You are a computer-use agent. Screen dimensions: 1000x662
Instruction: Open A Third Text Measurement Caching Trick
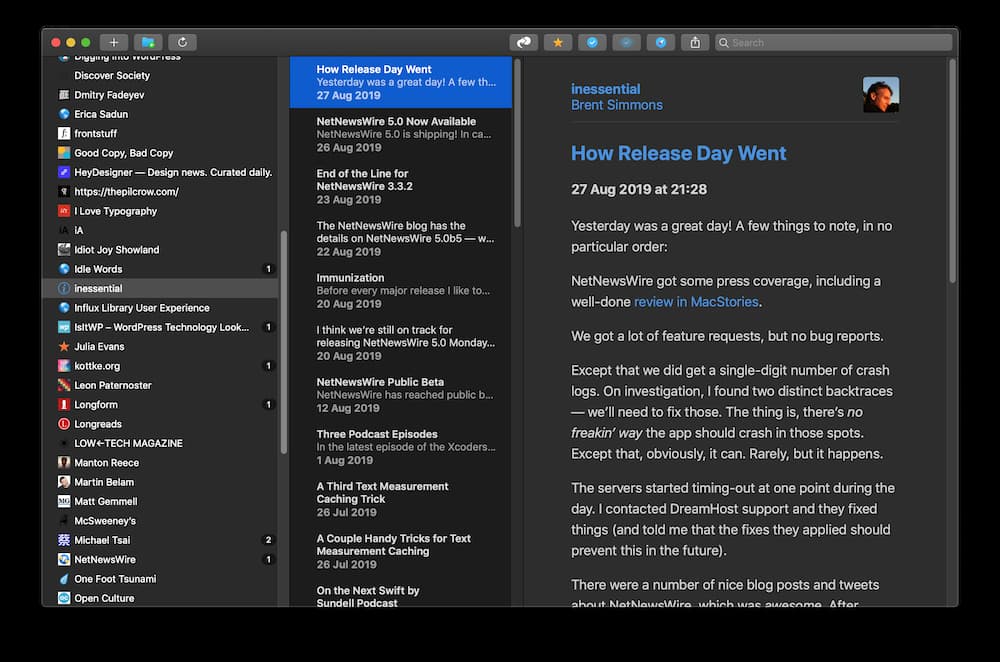(x=401, y=499)
